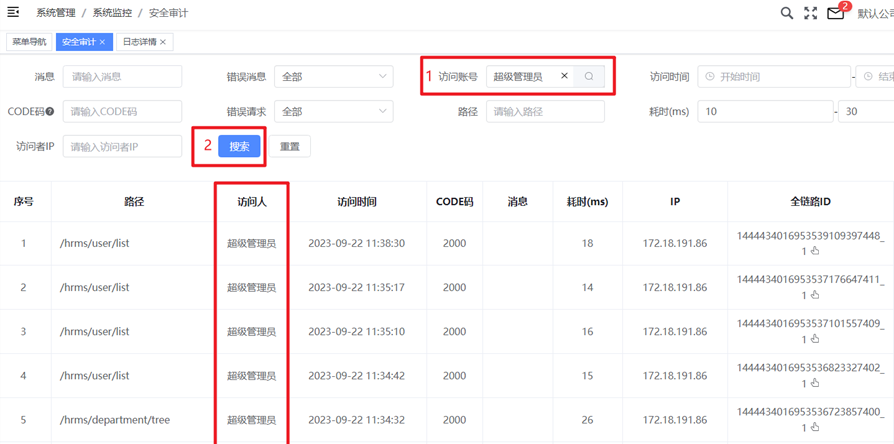
Task: Click the 耗时 maximum field showing 30
Action: [x=867, y=112]
